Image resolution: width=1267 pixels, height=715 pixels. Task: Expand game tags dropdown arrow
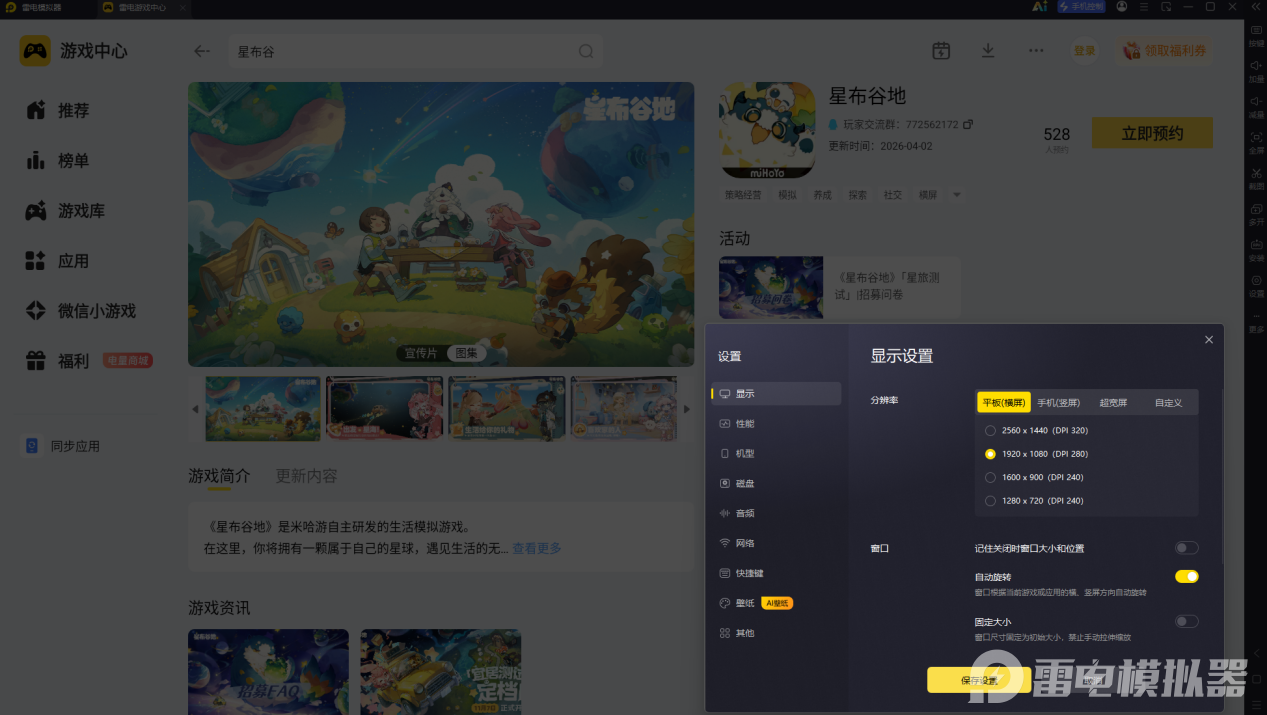click(956, 195)
